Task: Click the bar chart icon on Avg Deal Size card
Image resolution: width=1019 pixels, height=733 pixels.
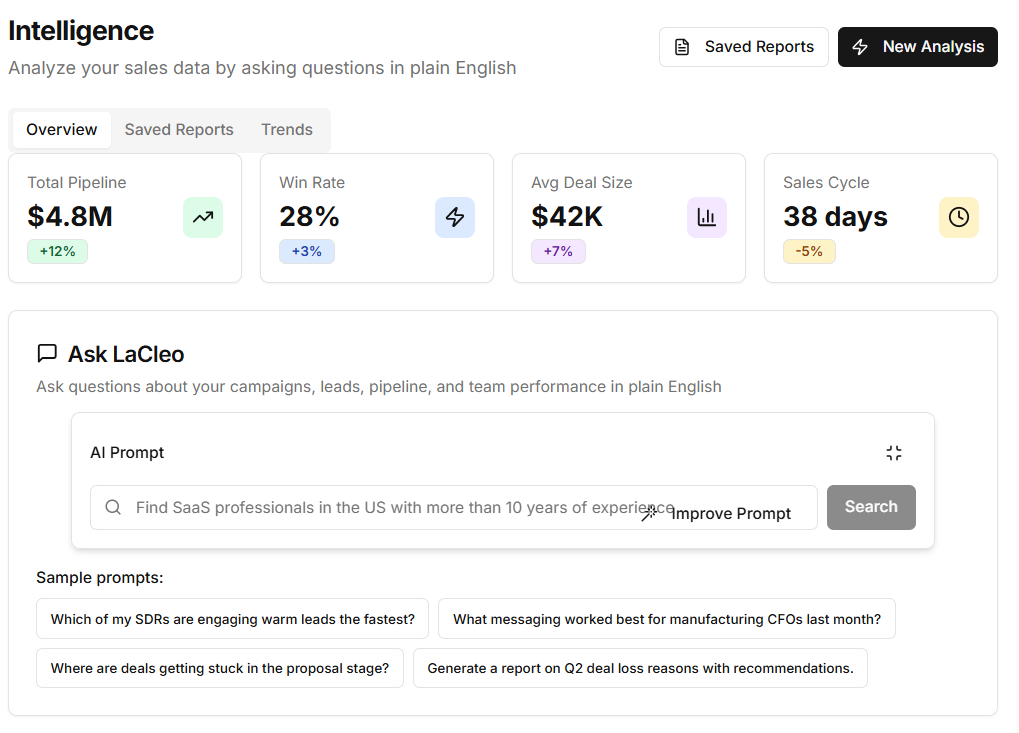Action: pos(707,217)
